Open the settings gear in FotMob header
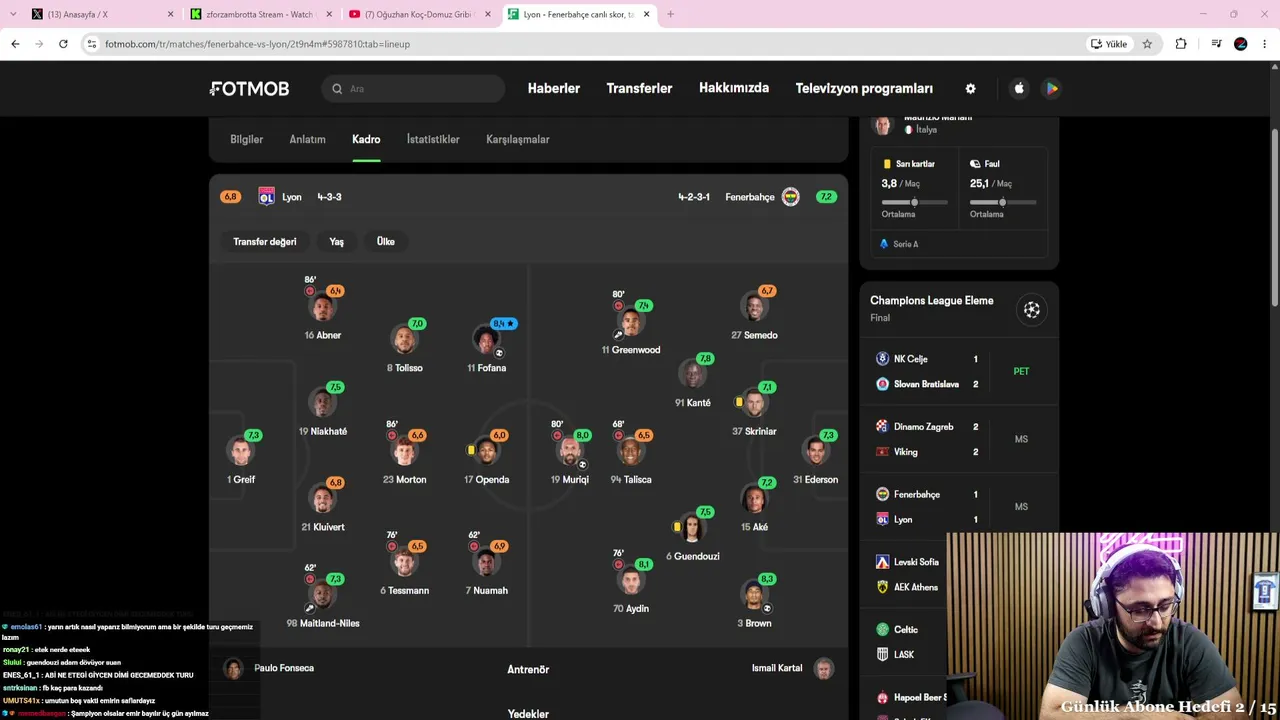Screen dimensions: 1280x720 (970, 89)
